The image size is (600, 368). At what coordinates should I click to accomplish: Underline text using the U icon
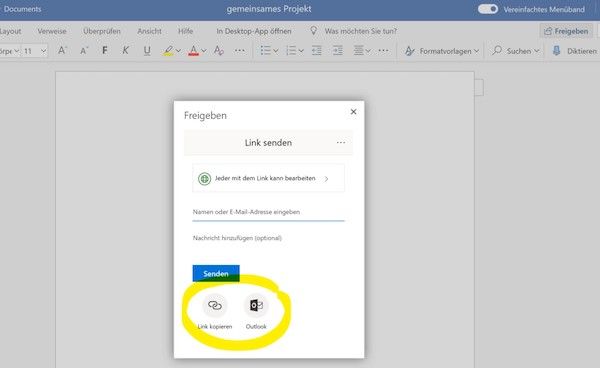pyautogui.click(x=147, y=50)
